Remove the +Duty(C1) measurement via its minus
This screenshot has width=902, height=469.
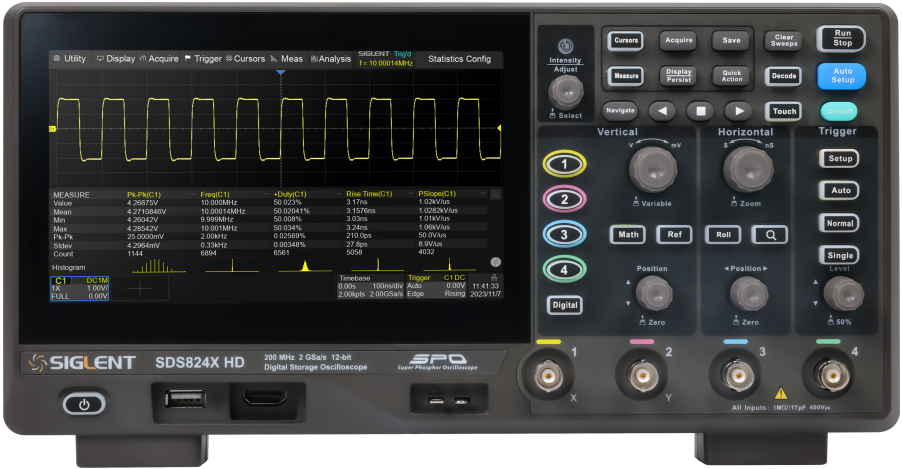click(x=339, y=195)
